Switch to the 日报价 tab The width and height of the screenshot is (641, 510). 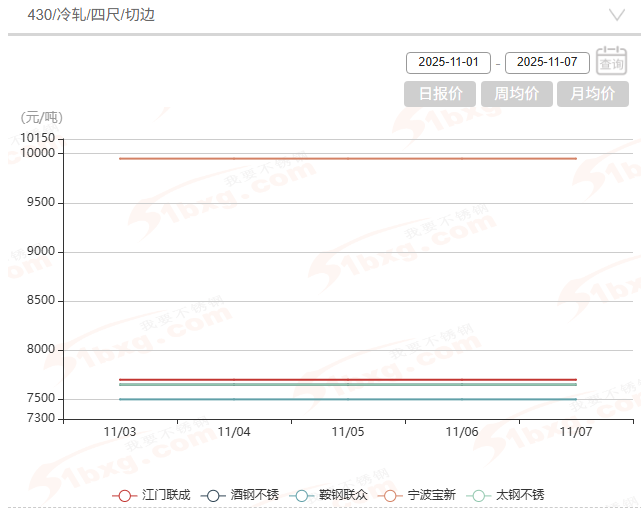coord(440,94)
